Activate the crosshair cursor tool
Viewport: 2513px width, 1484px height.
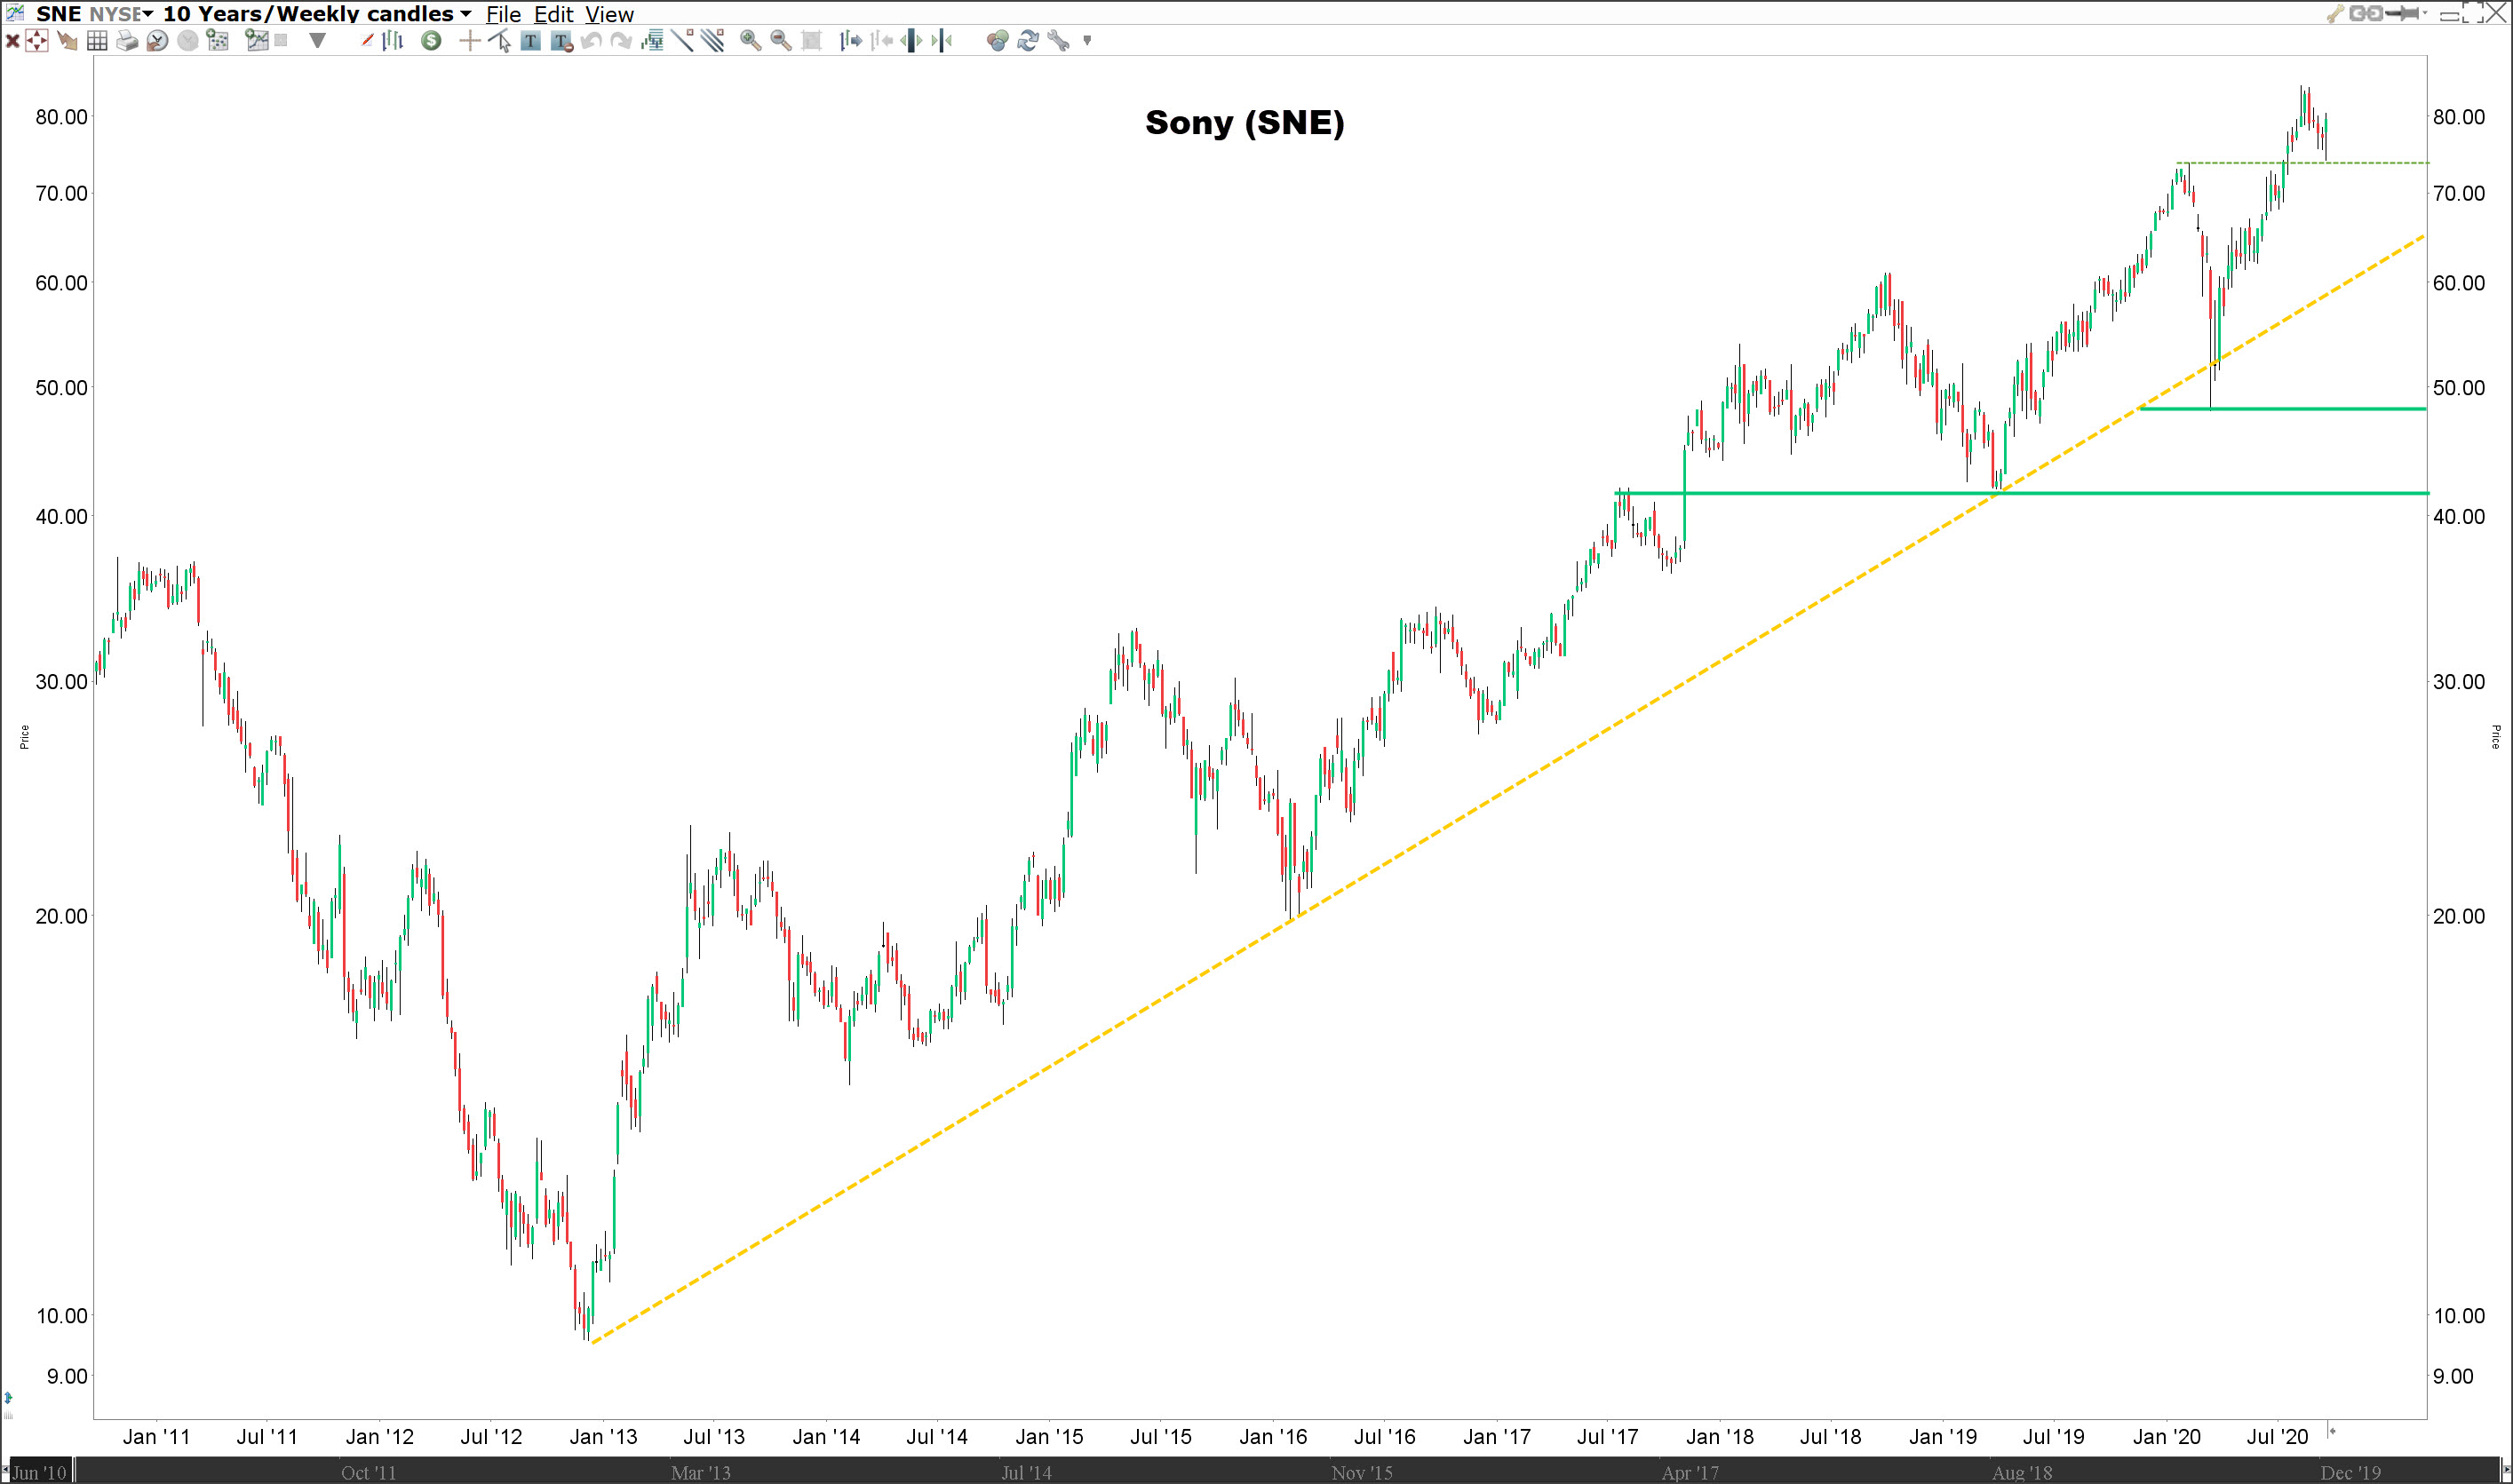(470, 41)
